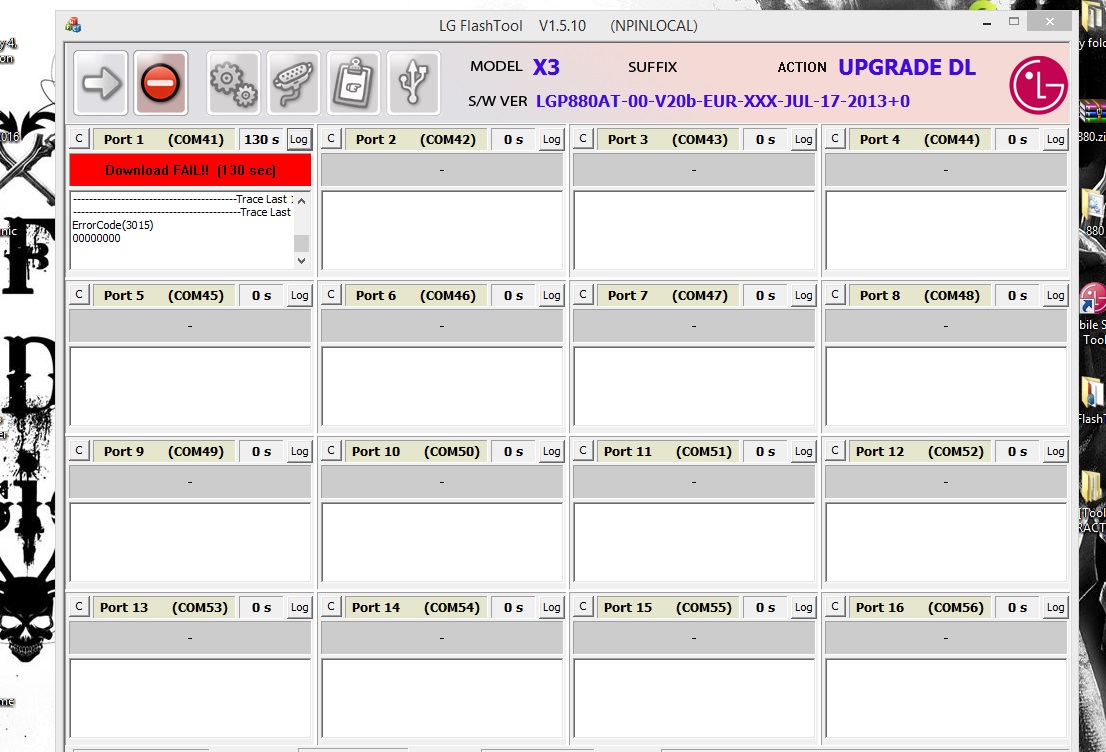Click the C button for Port 6
This screenshot has width=1106, height=752.
tap(331, 295)
